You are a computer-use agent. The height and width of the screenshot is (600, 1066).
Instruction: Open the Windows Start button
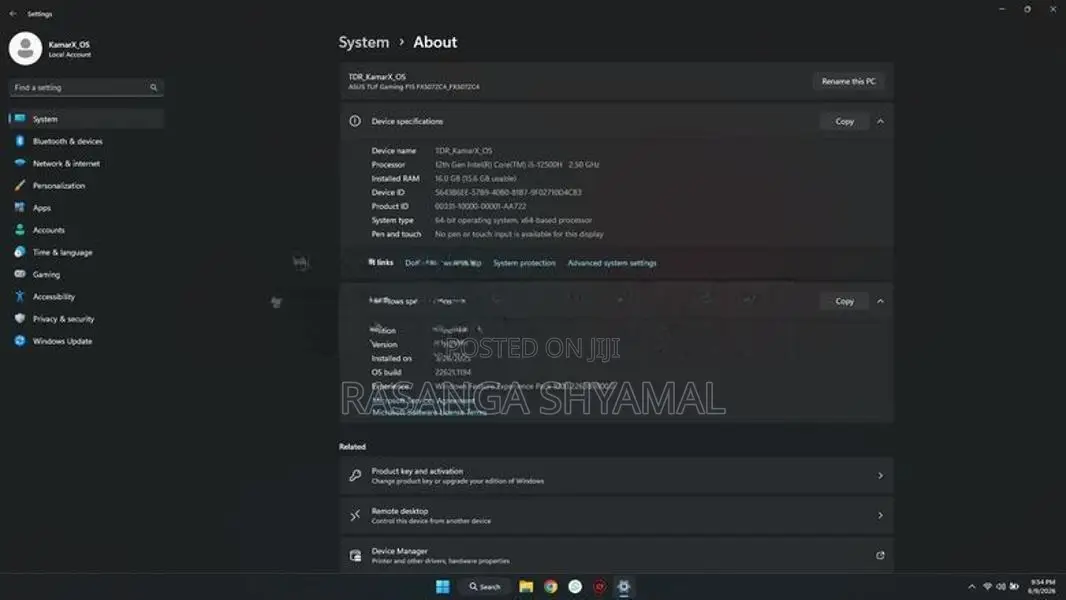[443, 586]
